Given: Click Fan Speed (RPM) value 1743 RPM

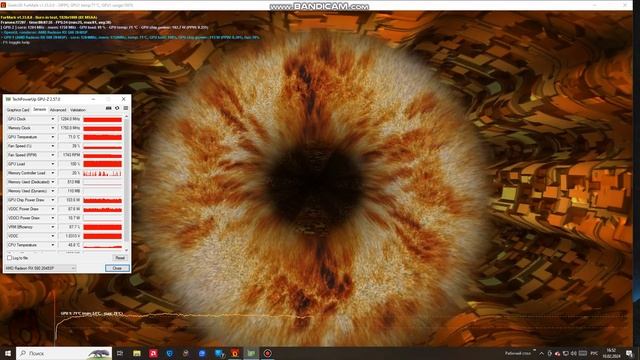Looking at the screenshot, I should click(x=69, y=155).
